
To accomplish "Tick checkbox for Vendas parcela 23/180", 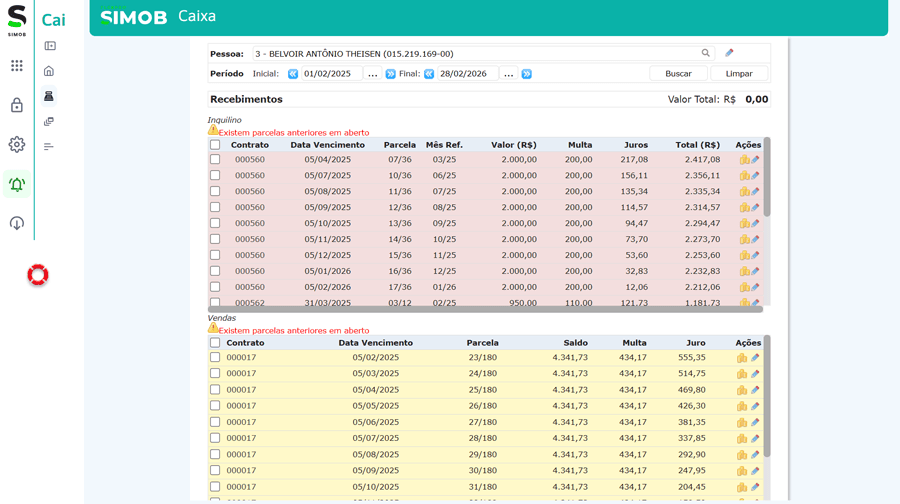I will (x=215, y=358).
